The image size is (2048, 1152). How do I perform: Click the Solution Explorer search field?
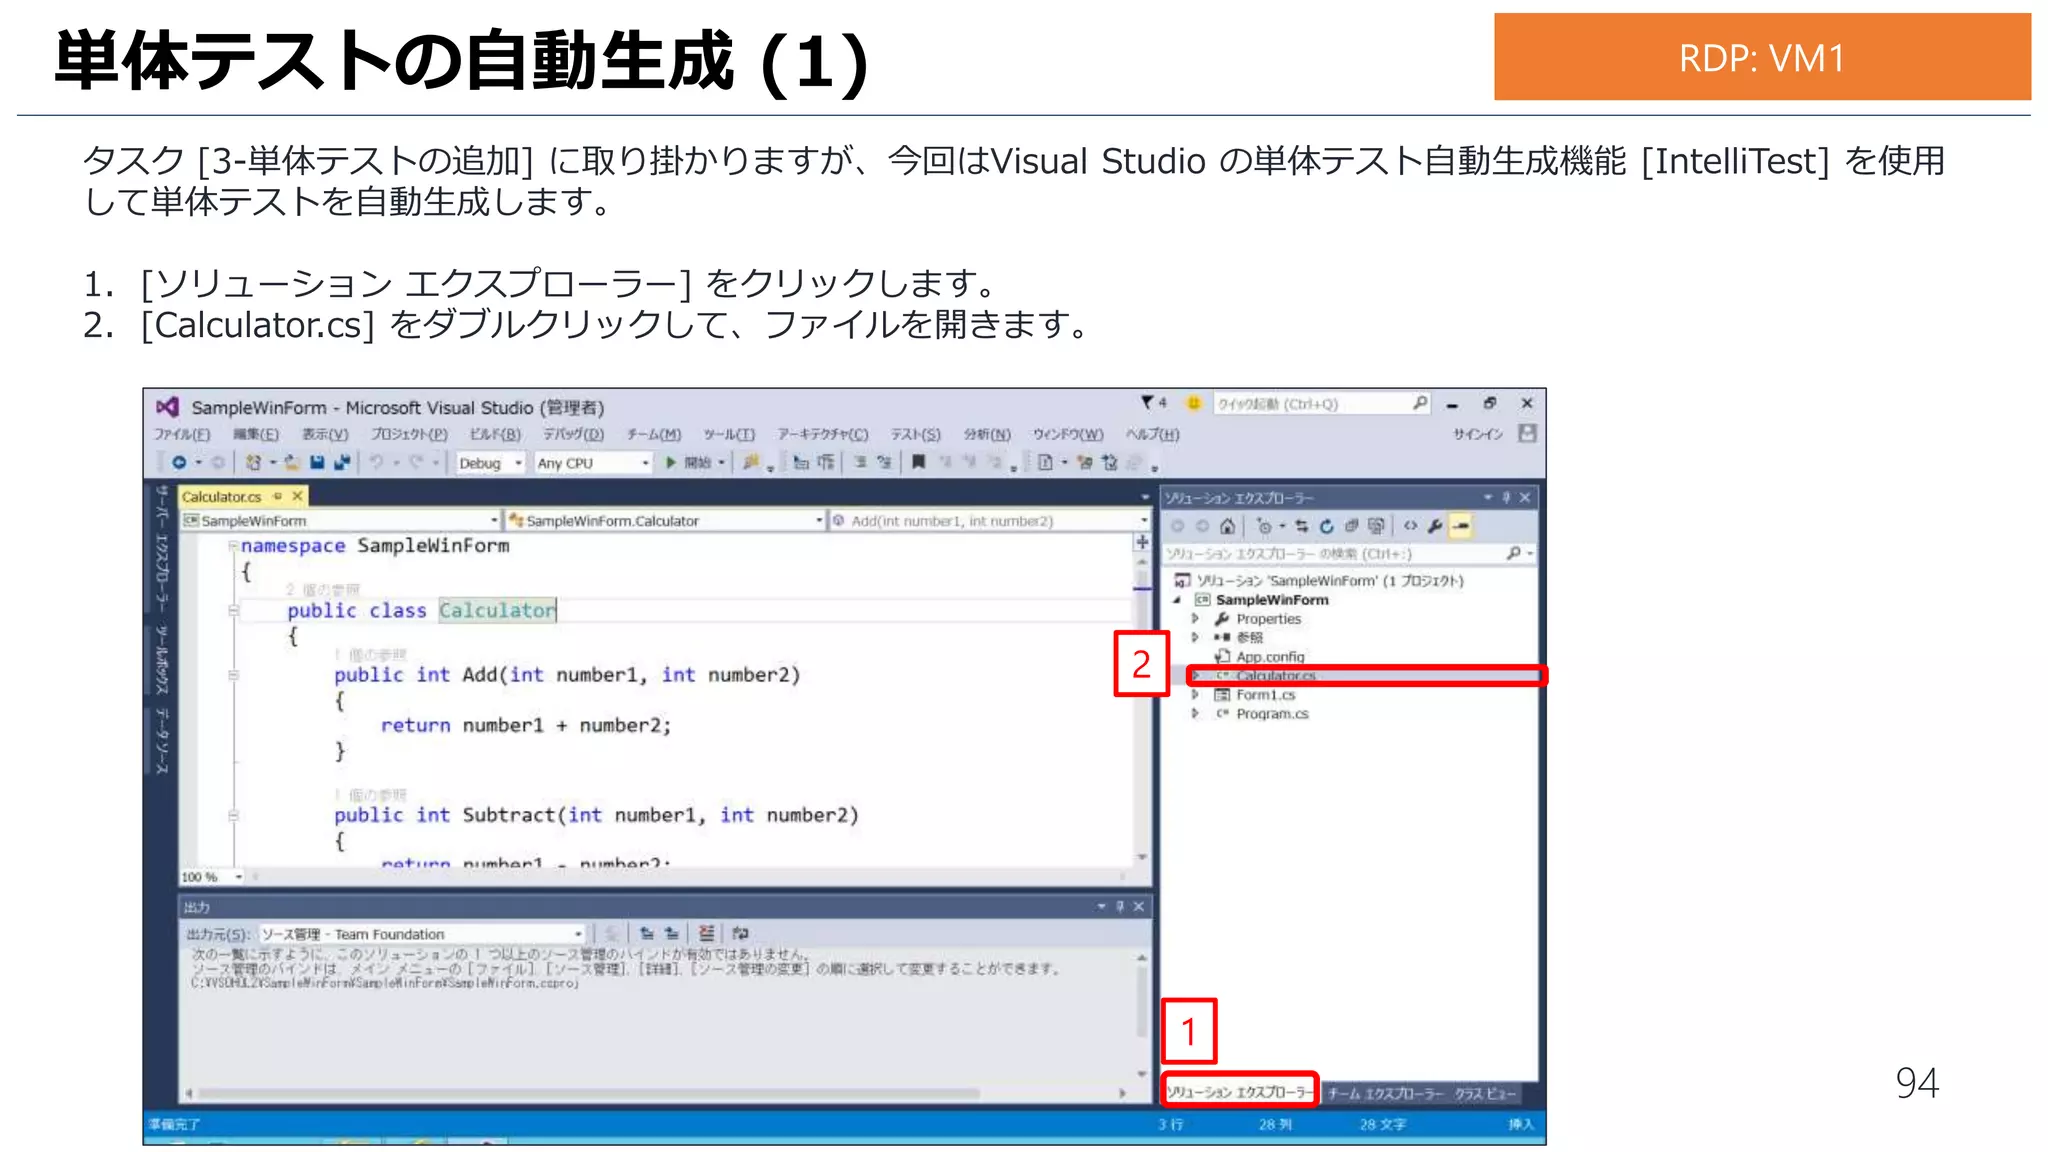(1348, 553)
